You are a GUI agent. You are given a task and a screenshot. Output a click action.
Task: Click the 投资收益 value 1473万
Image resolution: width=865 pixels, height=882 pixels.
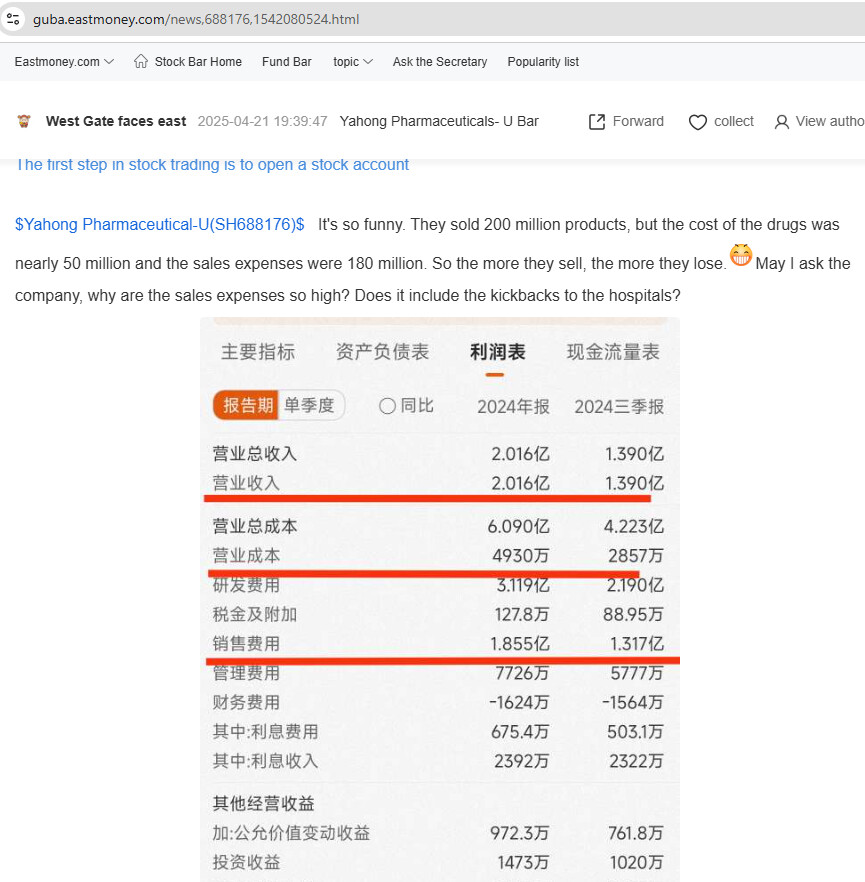point(523,862)
